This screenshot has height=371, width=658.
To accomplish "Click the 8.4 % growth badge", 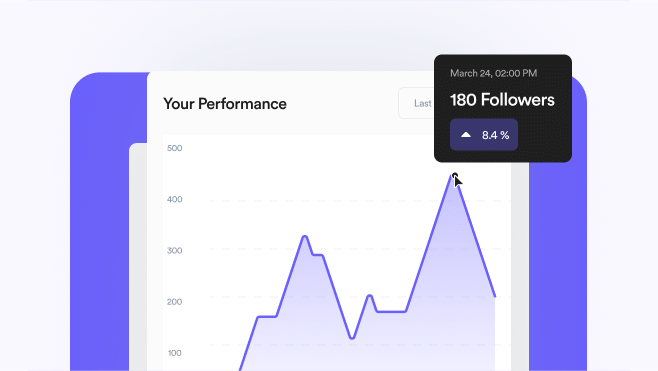I will (484, 135).
